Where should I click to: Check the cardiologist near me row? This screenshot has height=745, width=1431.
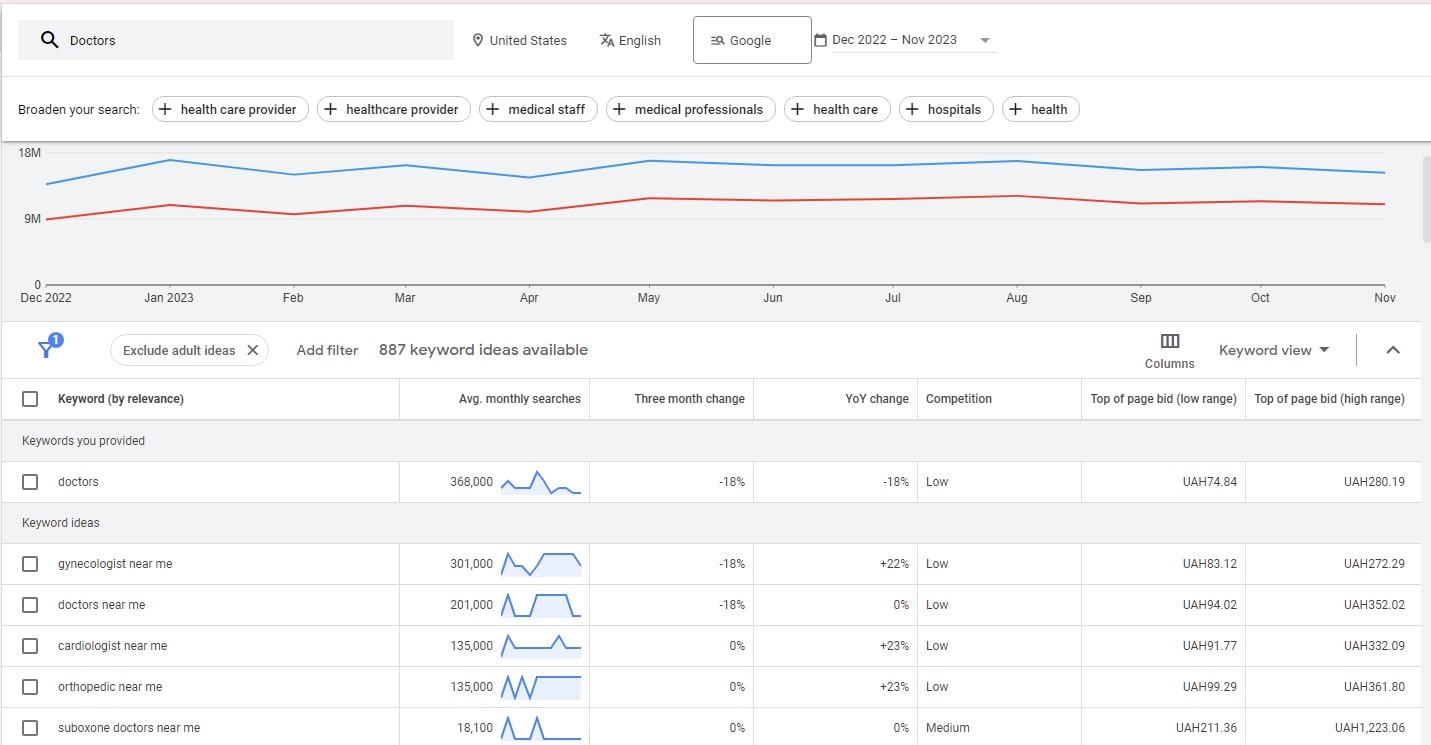(30, 646)
